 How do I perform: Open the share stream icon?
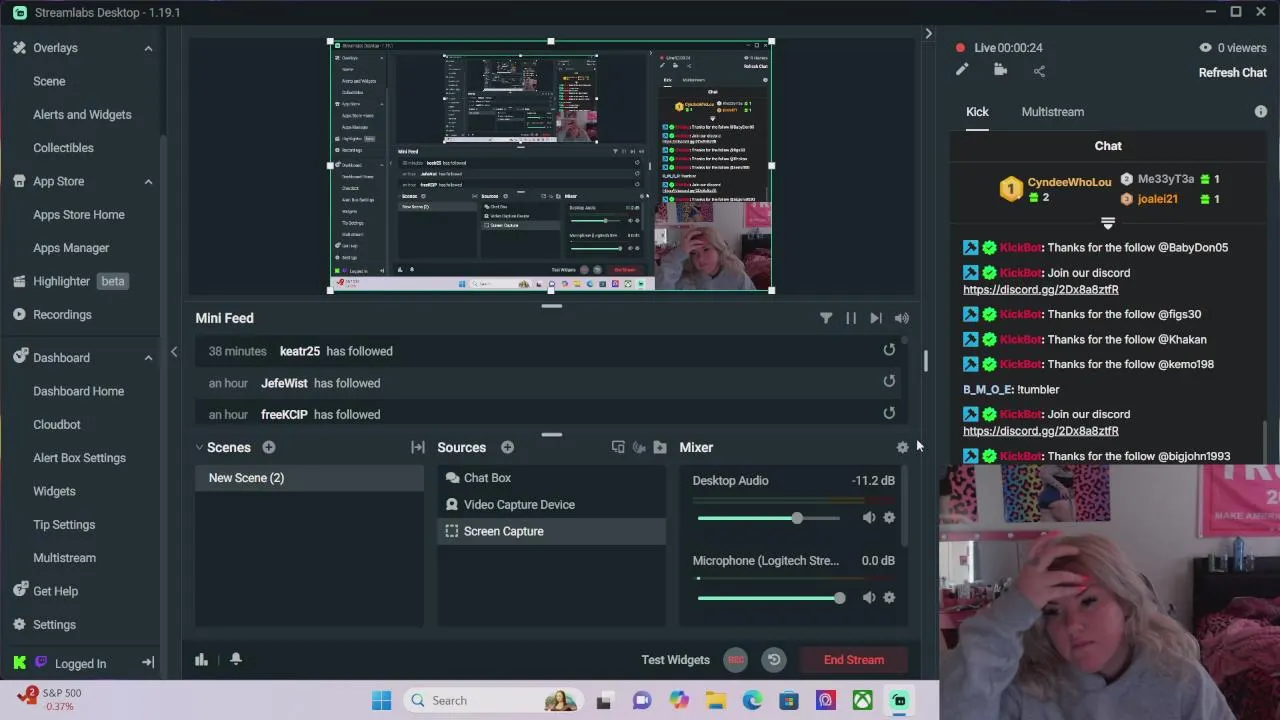(x=1039, y=71)
